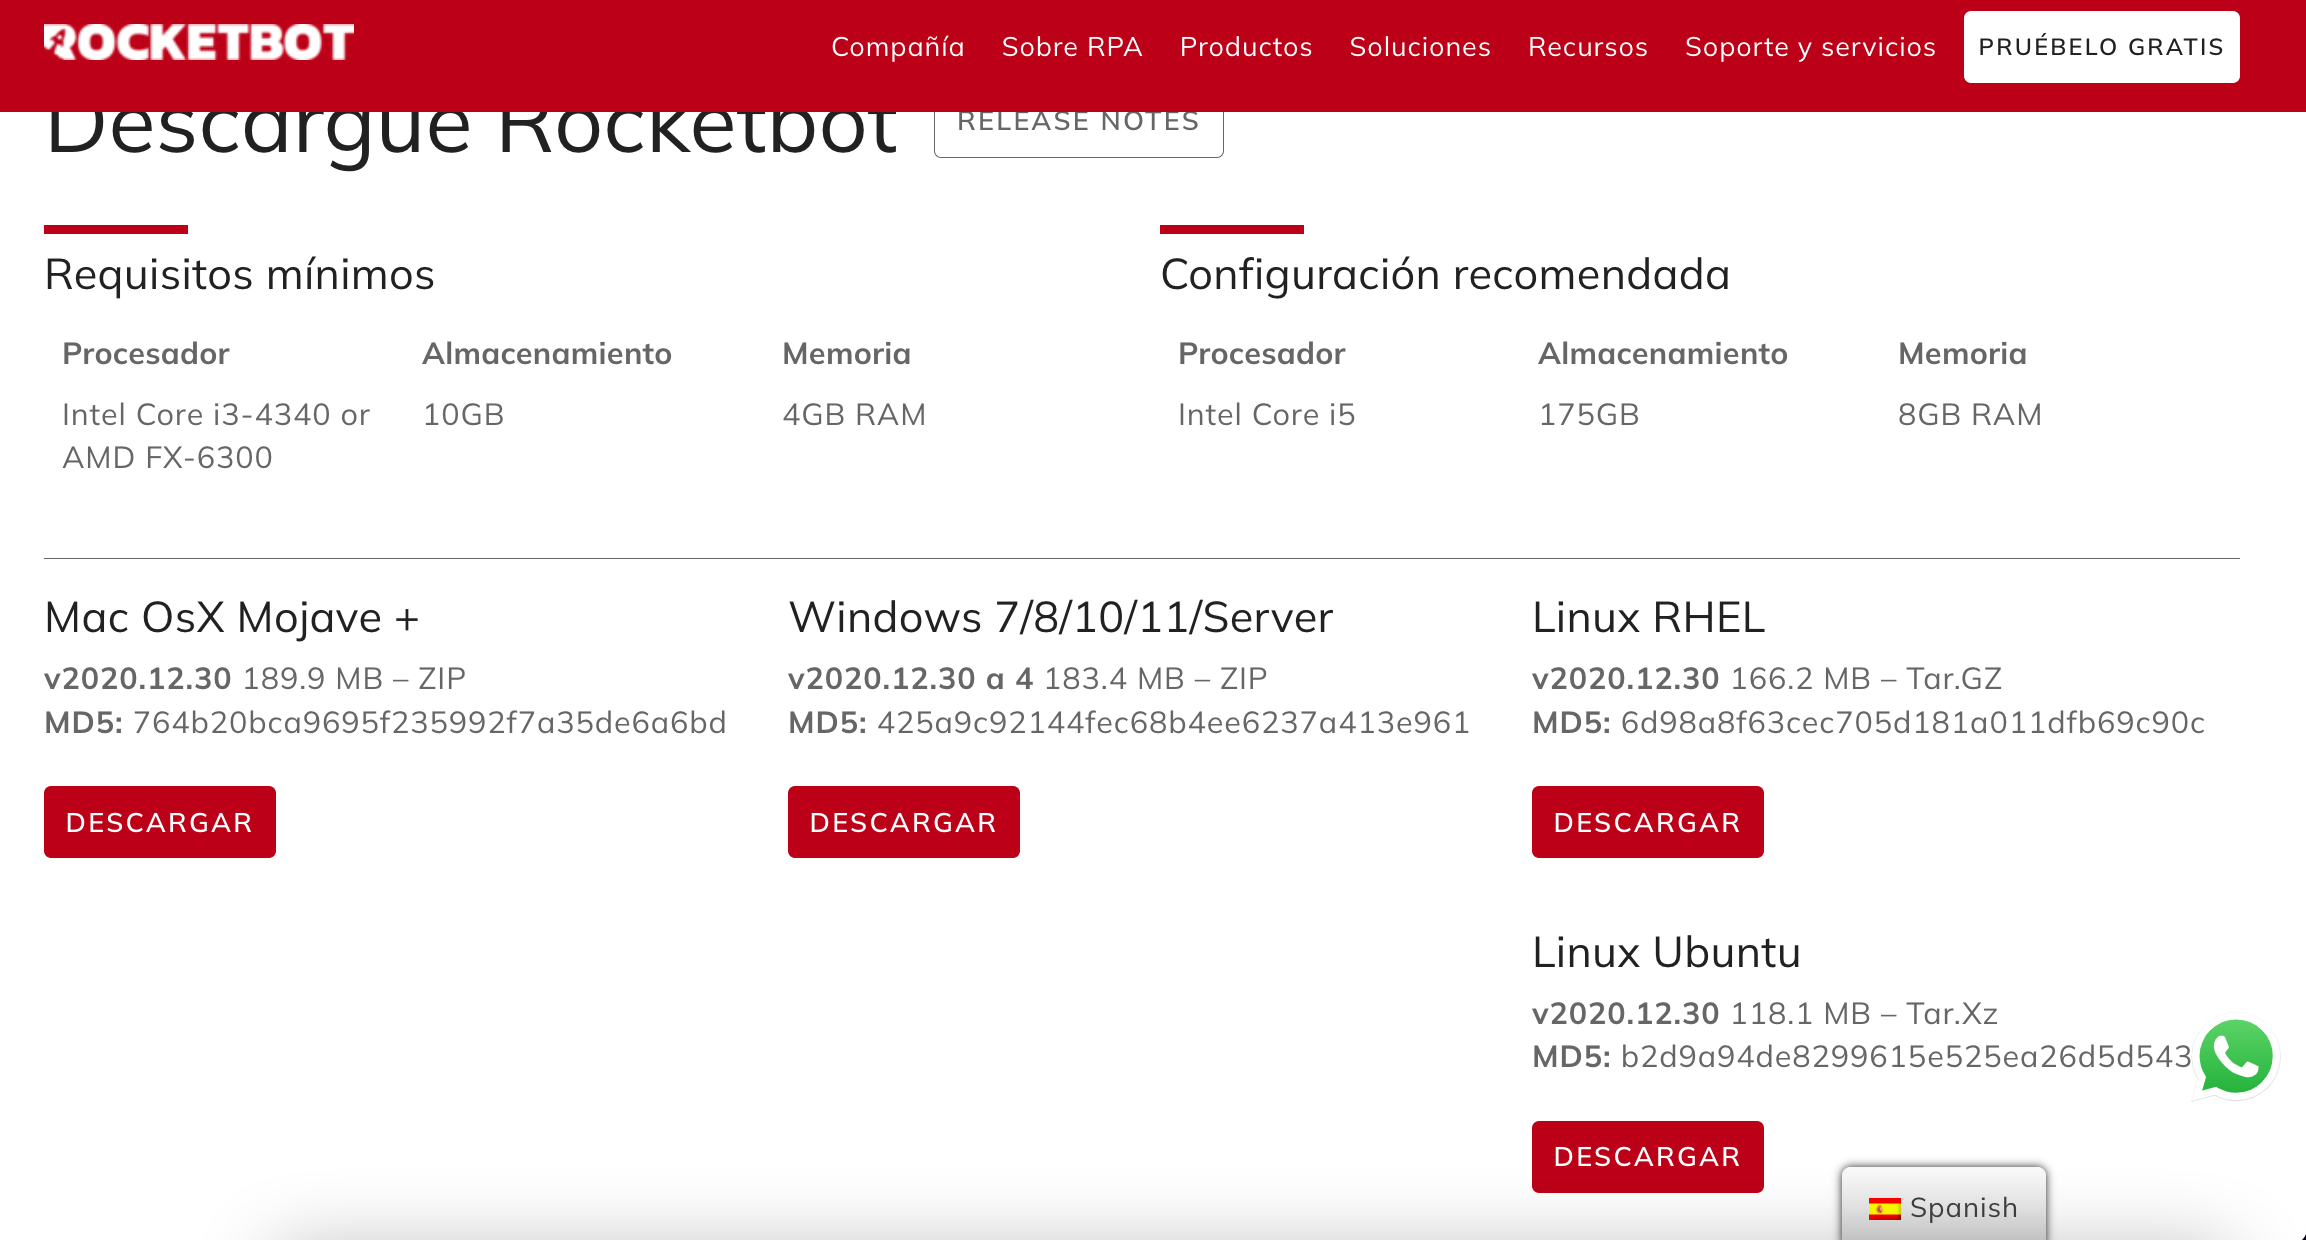Click the Mac OsX Mojave + heading
Screen dimensions: 2306x1240
pyautogui.click(x=232, y=618)
